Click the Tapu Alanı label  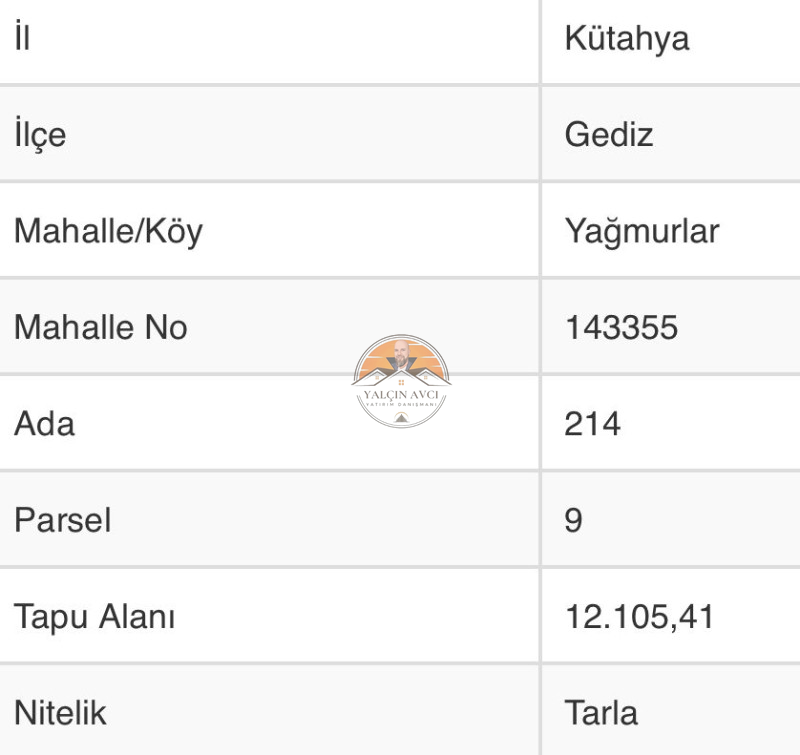coord(94,616)
